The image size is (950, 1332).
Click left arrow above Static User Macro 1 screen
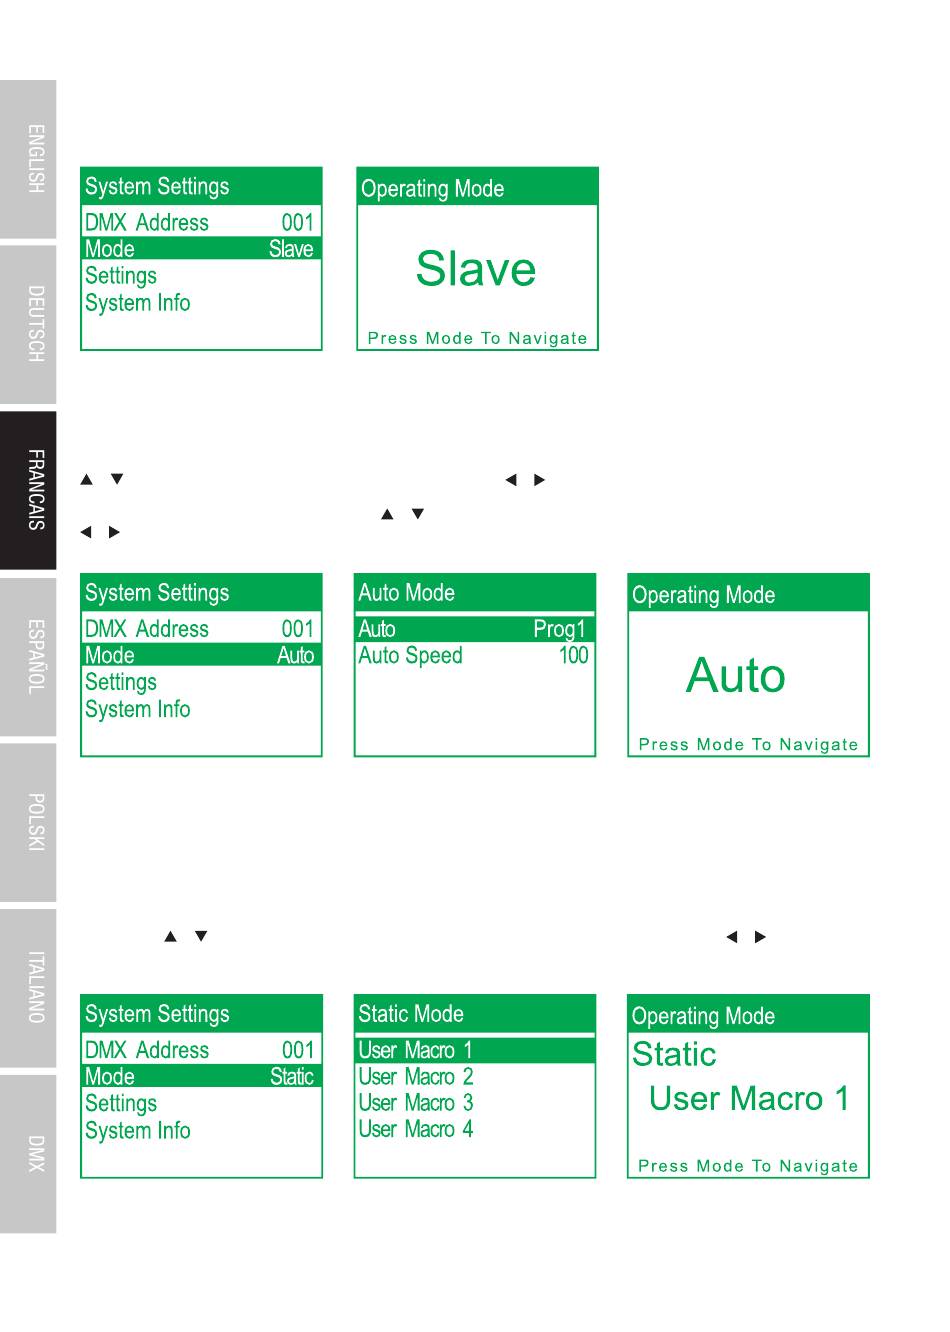pyautogui.click(x=731, y=937)
